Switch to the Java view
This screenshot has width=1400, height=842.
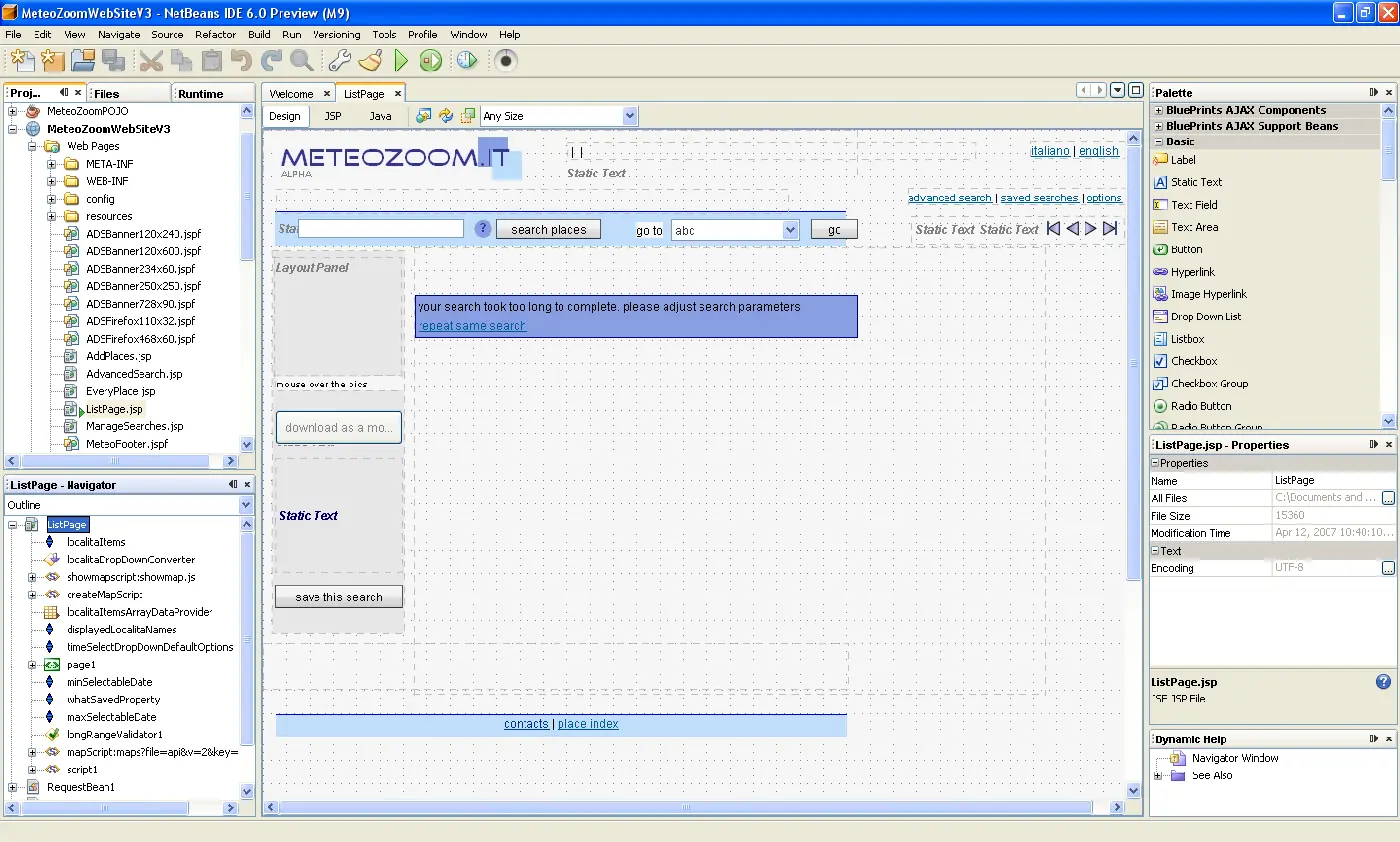click(380, 116)
